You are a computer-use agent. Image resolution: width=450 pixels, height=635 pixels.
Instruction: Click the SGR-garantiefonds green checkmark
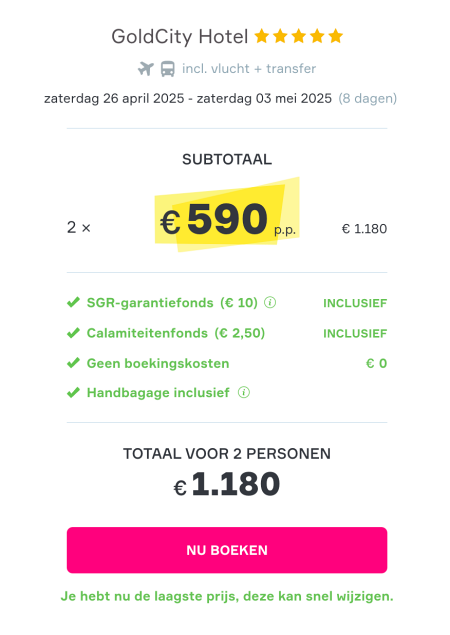coord(73,302)
